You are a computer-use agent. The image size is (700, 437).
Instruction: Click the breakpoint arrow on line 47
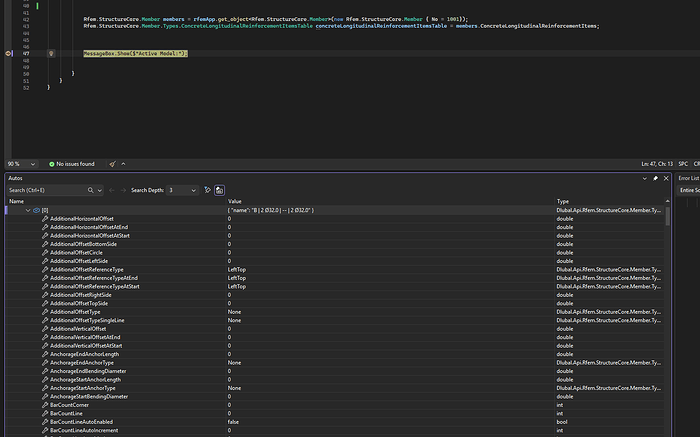pyautogui.click(x=10, y=53)
